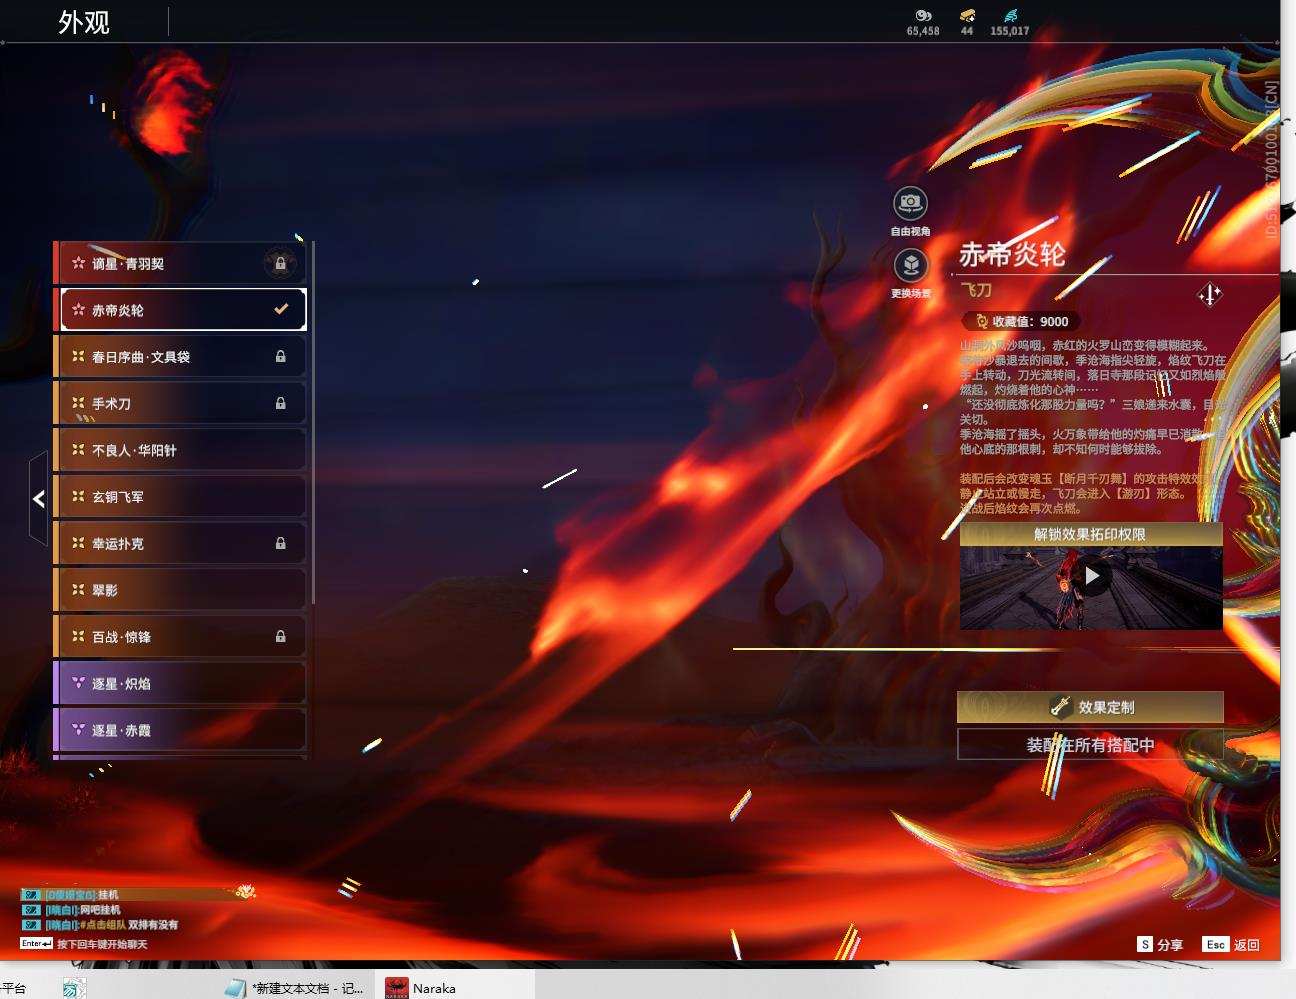Play the skin effect preview video
Screen dimensions: 1296x999
[1092, 577]
